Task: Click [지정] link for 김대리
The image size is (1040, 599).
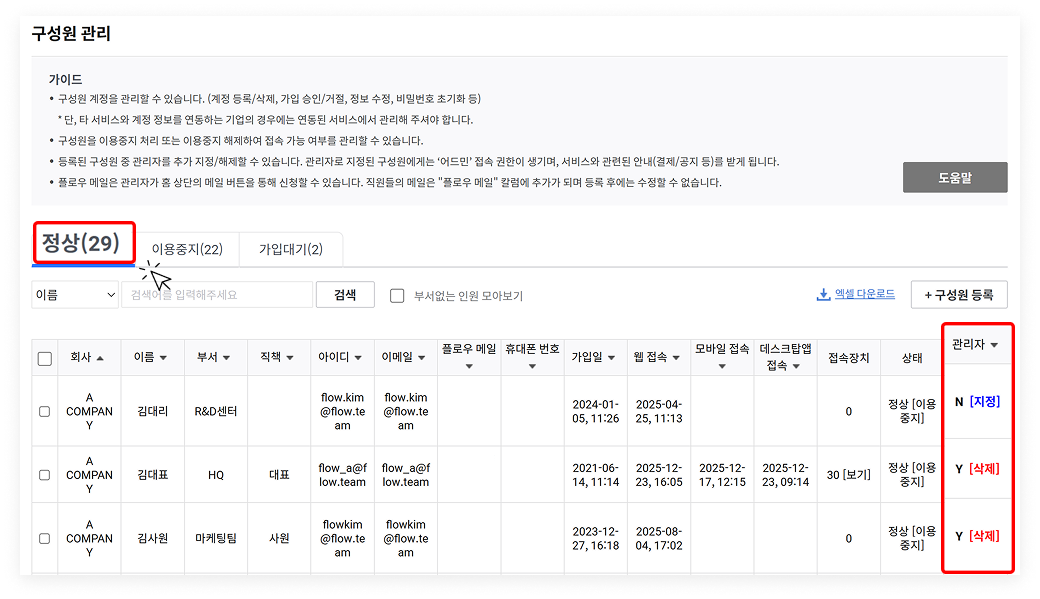Action: pyautogui.click(x=984, y=401)
